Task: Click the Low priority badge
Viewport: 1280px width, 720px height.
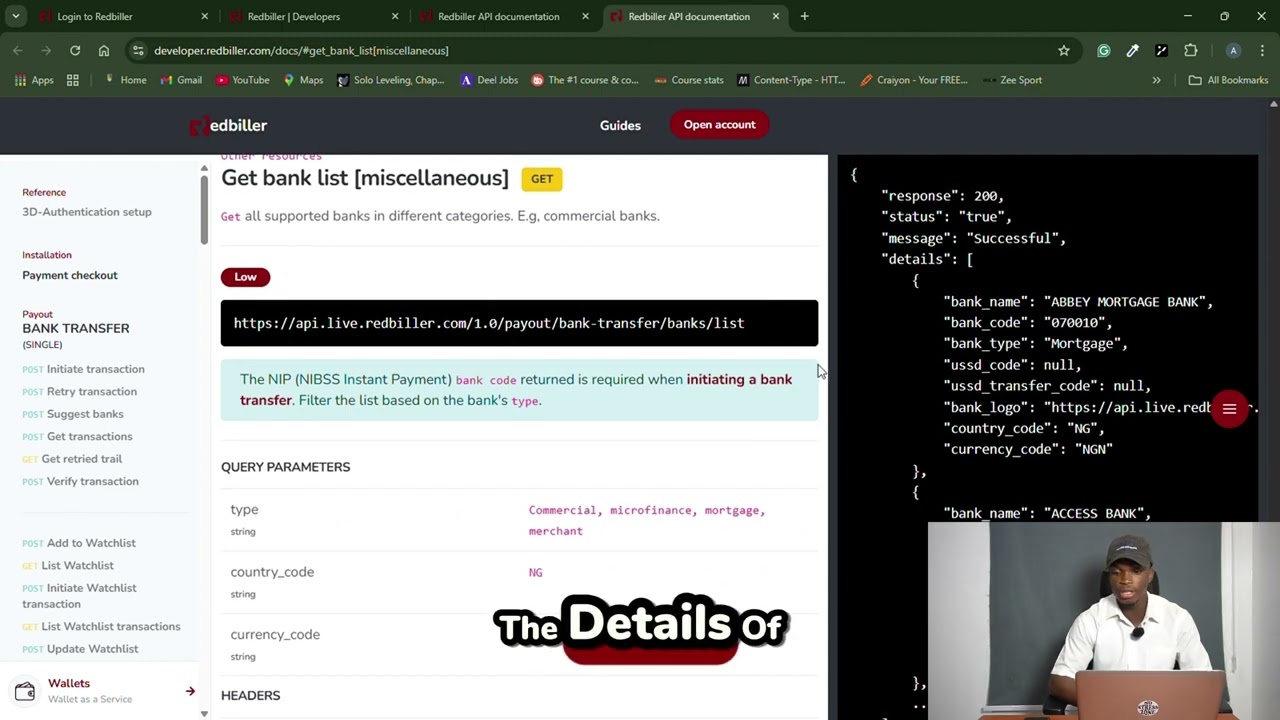Action: point(245,277)
